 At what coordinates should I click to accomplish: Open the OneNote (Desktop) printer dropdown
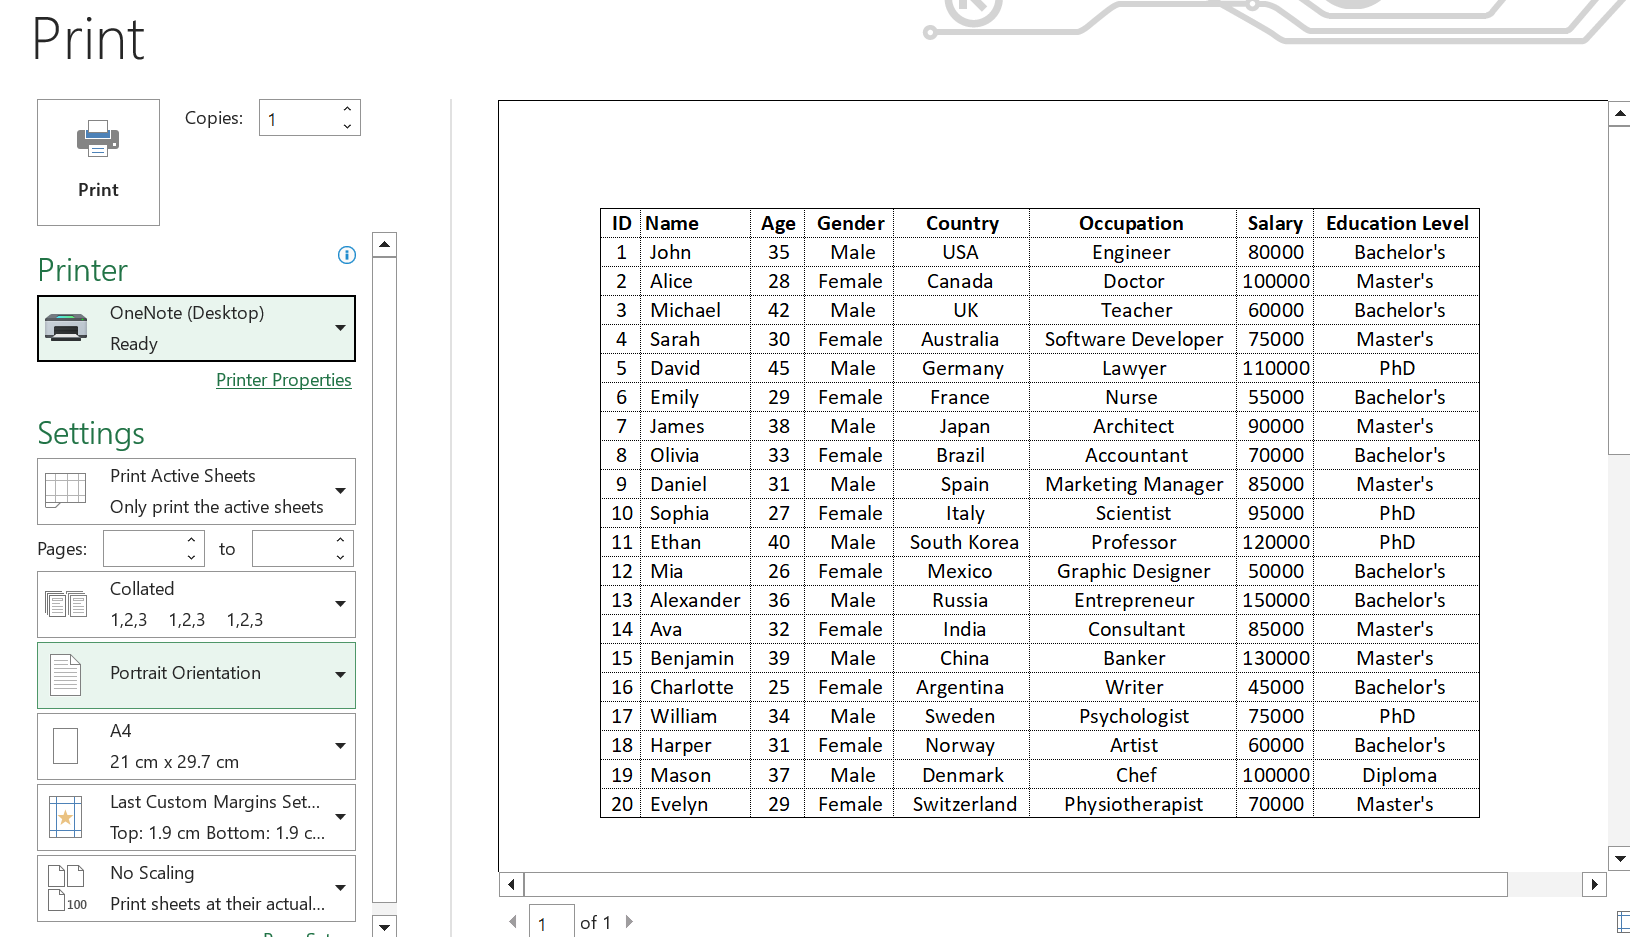pyautogui.click(x=196, y=328)
